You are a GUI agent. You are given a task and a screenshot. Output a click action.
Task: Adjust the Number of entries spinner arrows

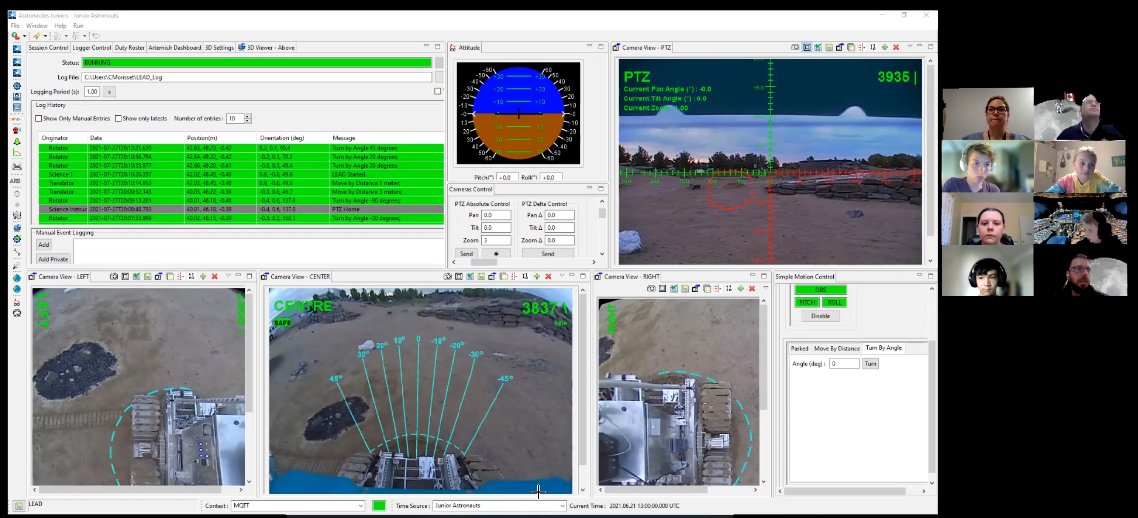click(x=247, y=118)
